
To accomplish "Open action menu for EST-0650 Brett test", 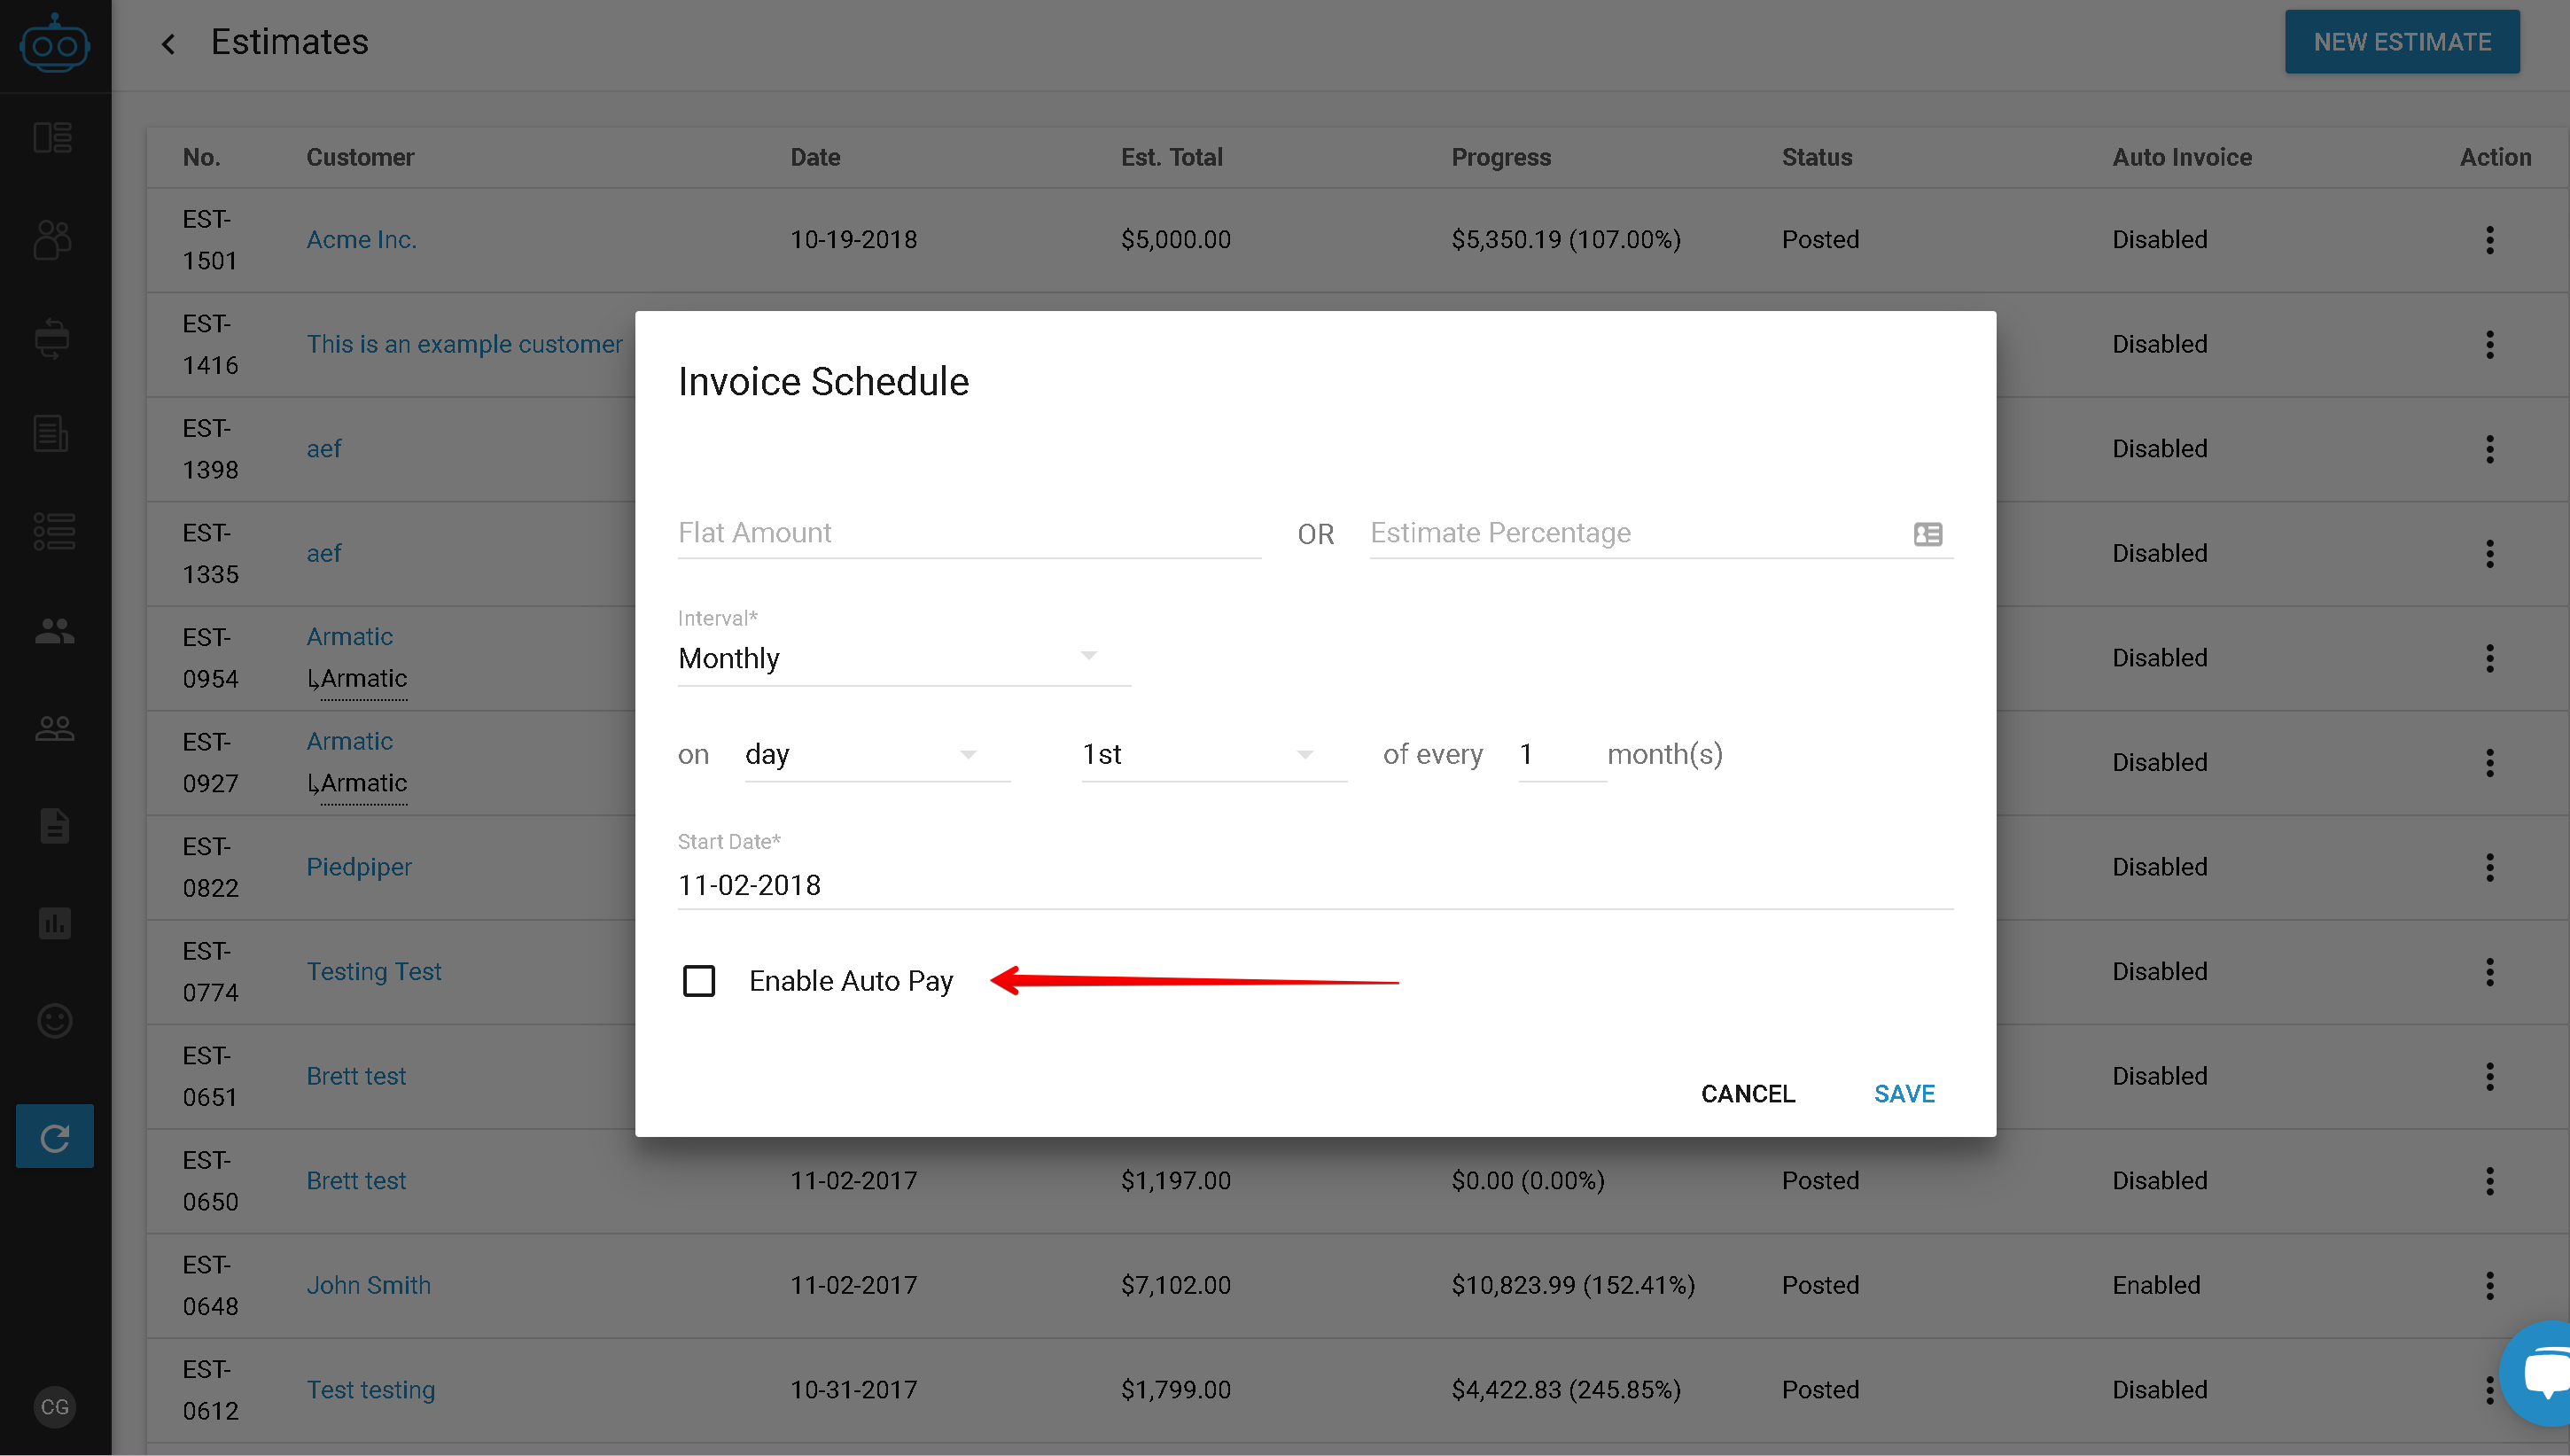I will pyautogui.click(x=2490, y=1181).
